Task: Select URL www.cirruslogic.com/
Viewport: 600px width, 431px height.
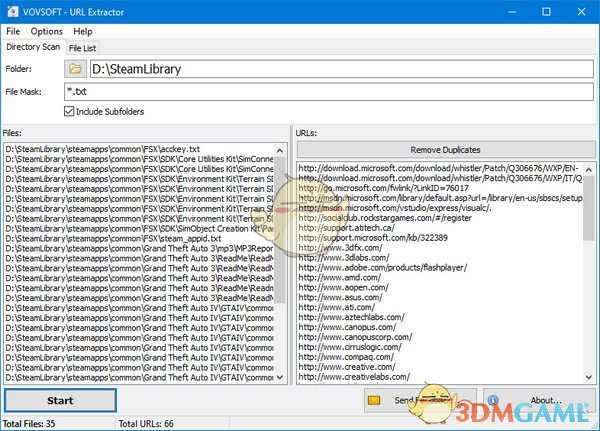Action: click(x=440, y=347)
